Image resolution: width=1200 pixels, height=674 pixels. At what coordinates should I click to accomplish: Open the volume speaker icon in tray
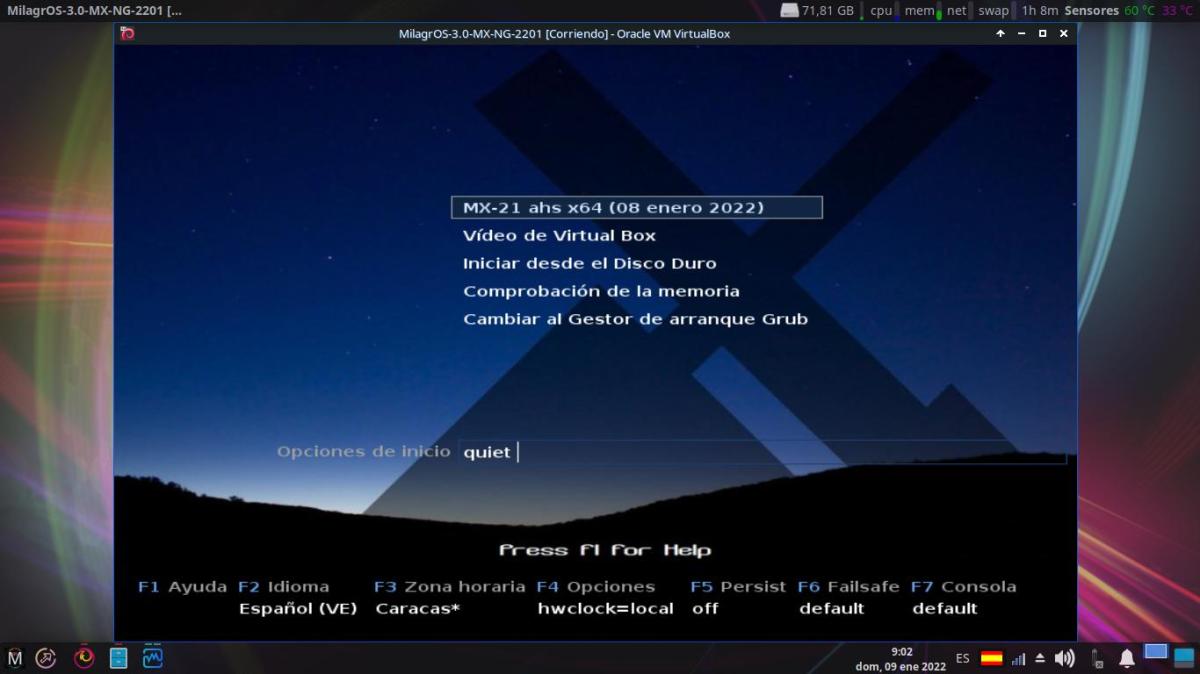click(x=1065, y=658)
